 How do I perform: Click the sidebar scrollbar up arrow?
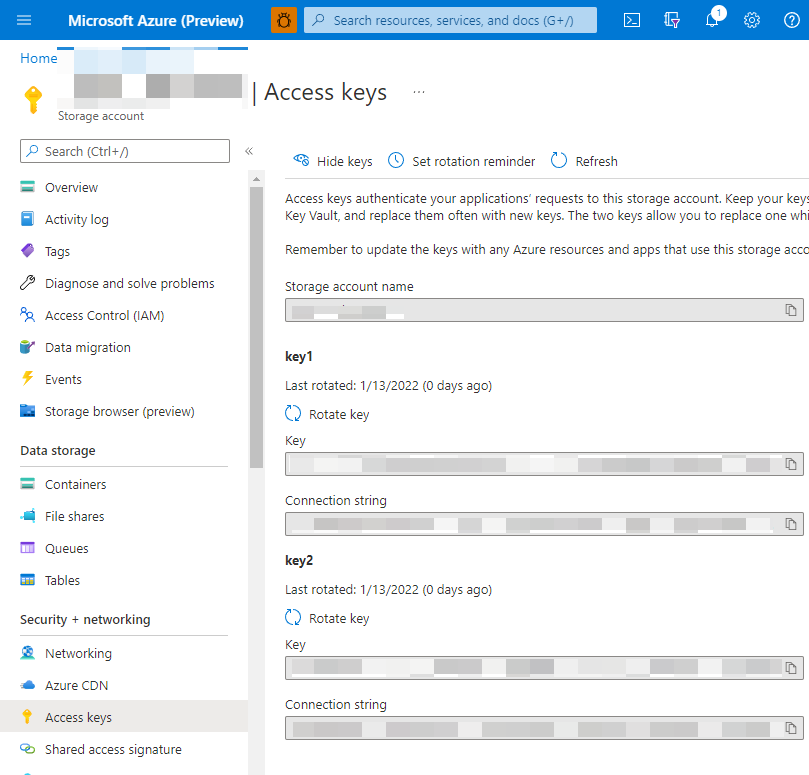pos(256,179)
